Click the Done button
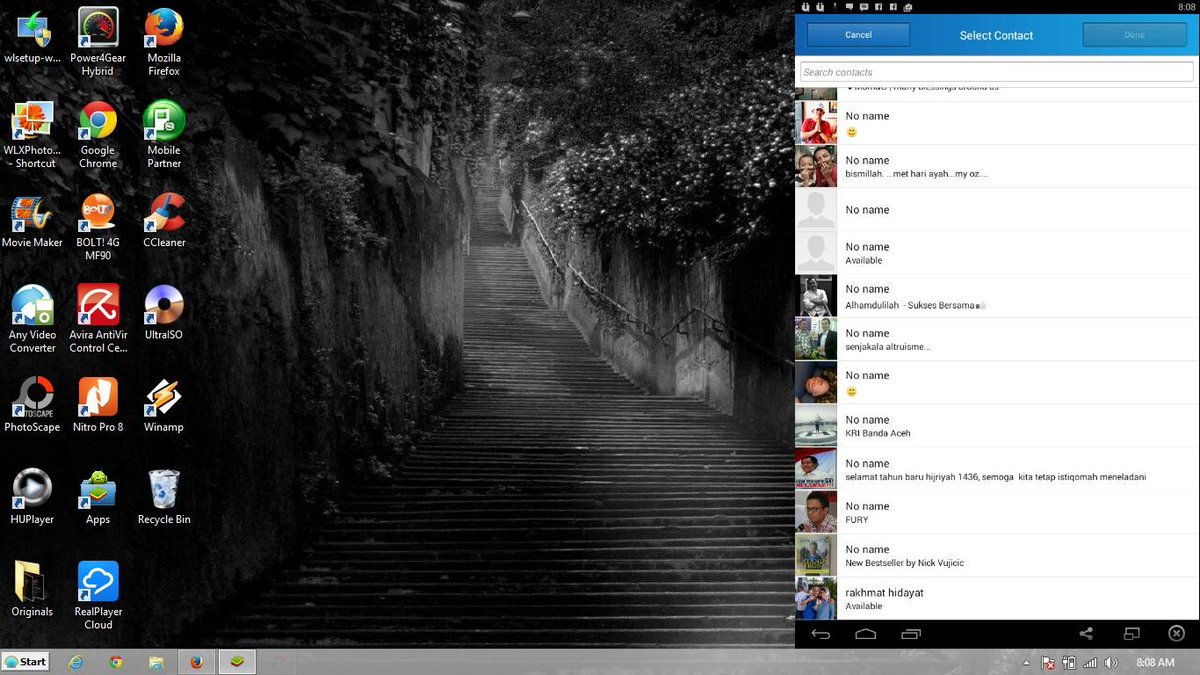This screenshot has height=675, width=1200. [1134, 35]
